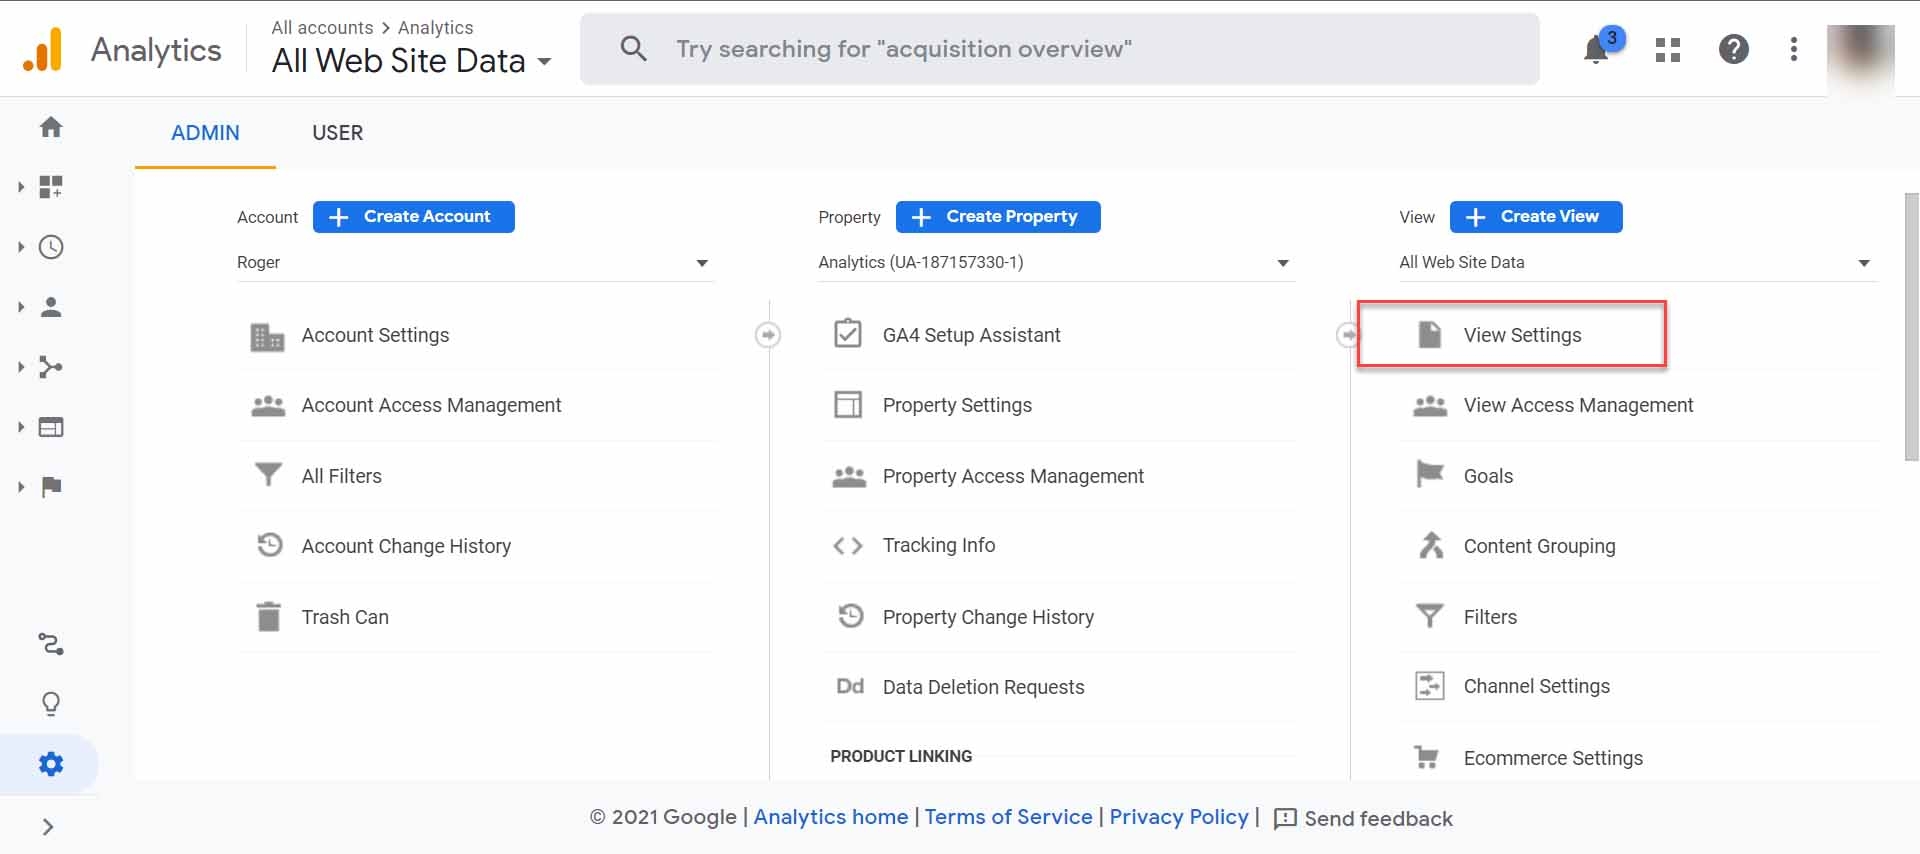Click the Create View button

click(1536, 217)
